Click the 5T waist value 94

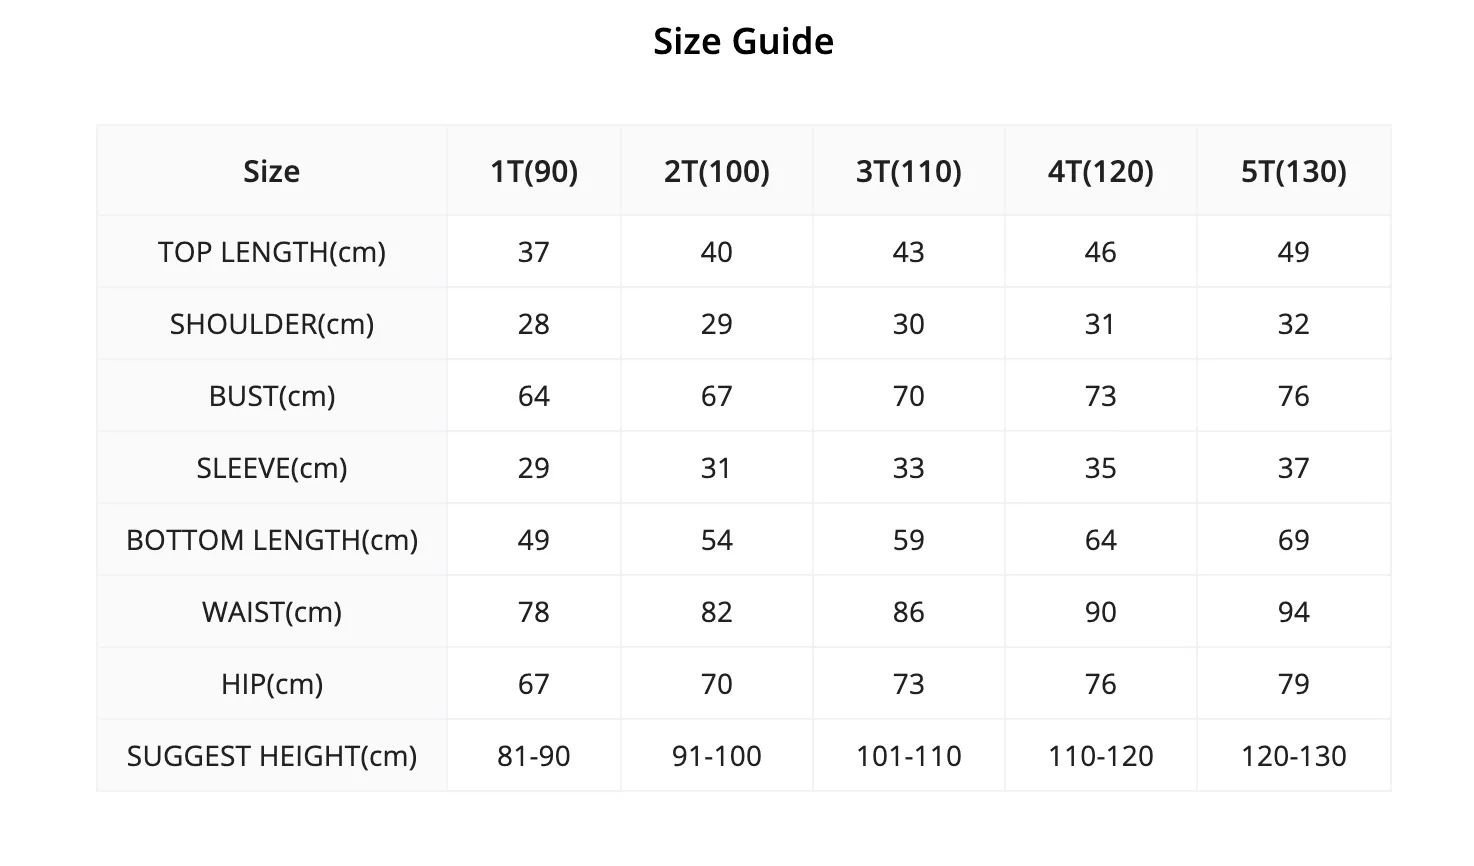[1294, 612]
